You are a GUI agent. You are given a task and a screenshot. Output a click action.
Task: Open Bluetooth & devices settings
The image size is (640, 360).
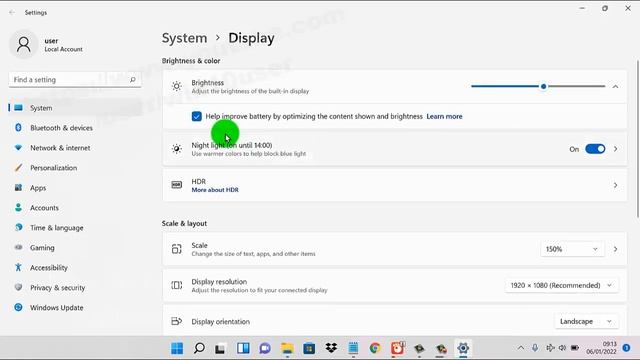[x=76, y=128]
